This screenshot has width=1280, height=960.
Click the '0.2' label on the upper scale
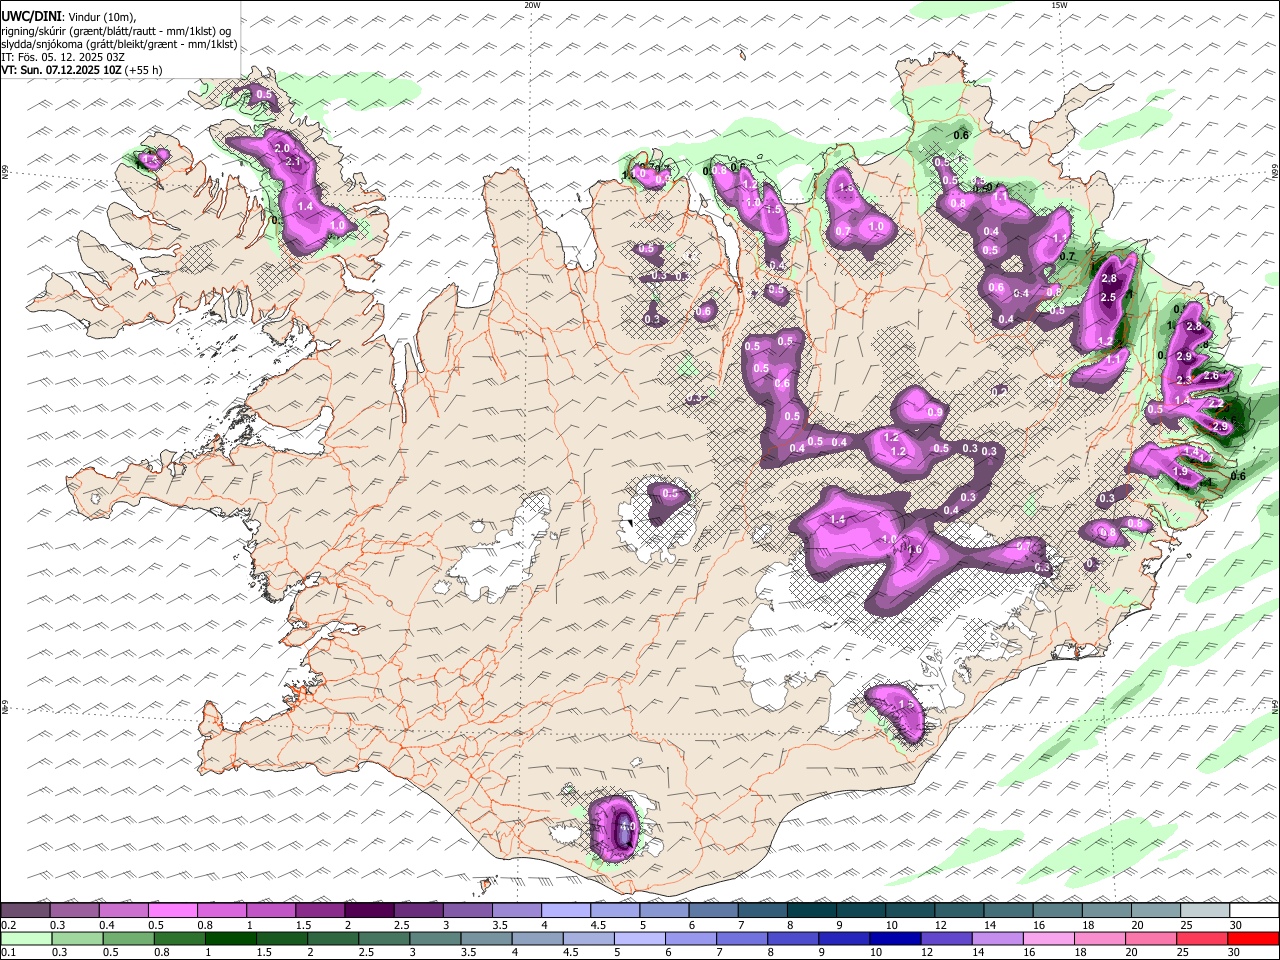[8, 925]
